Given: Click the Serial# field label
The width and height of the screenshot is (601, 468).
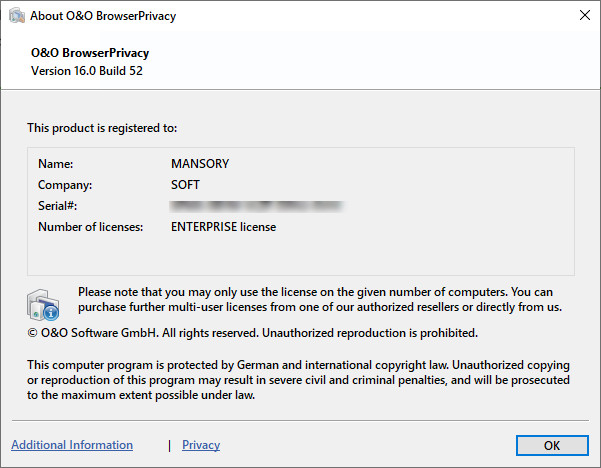Looking at the screenshot, I should pyautogui.click(x=58, y=206).
